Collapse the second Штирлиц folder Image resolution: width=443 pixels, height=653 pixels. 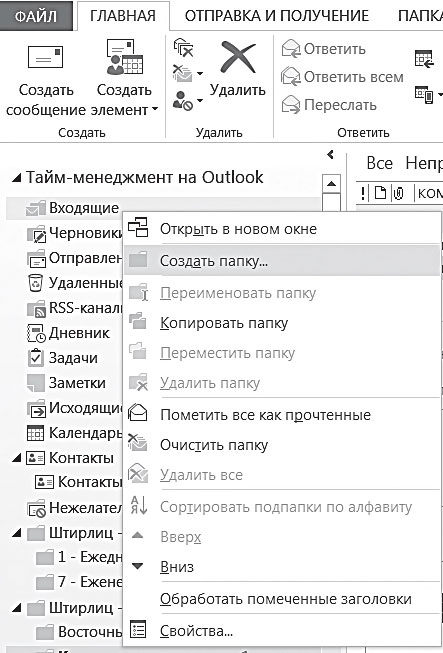(16, 608)
